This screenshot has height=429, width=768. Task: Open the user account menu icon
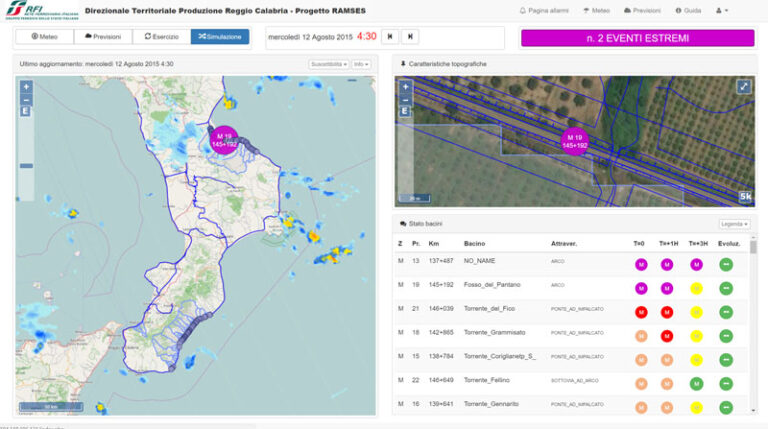coord(722,10)
